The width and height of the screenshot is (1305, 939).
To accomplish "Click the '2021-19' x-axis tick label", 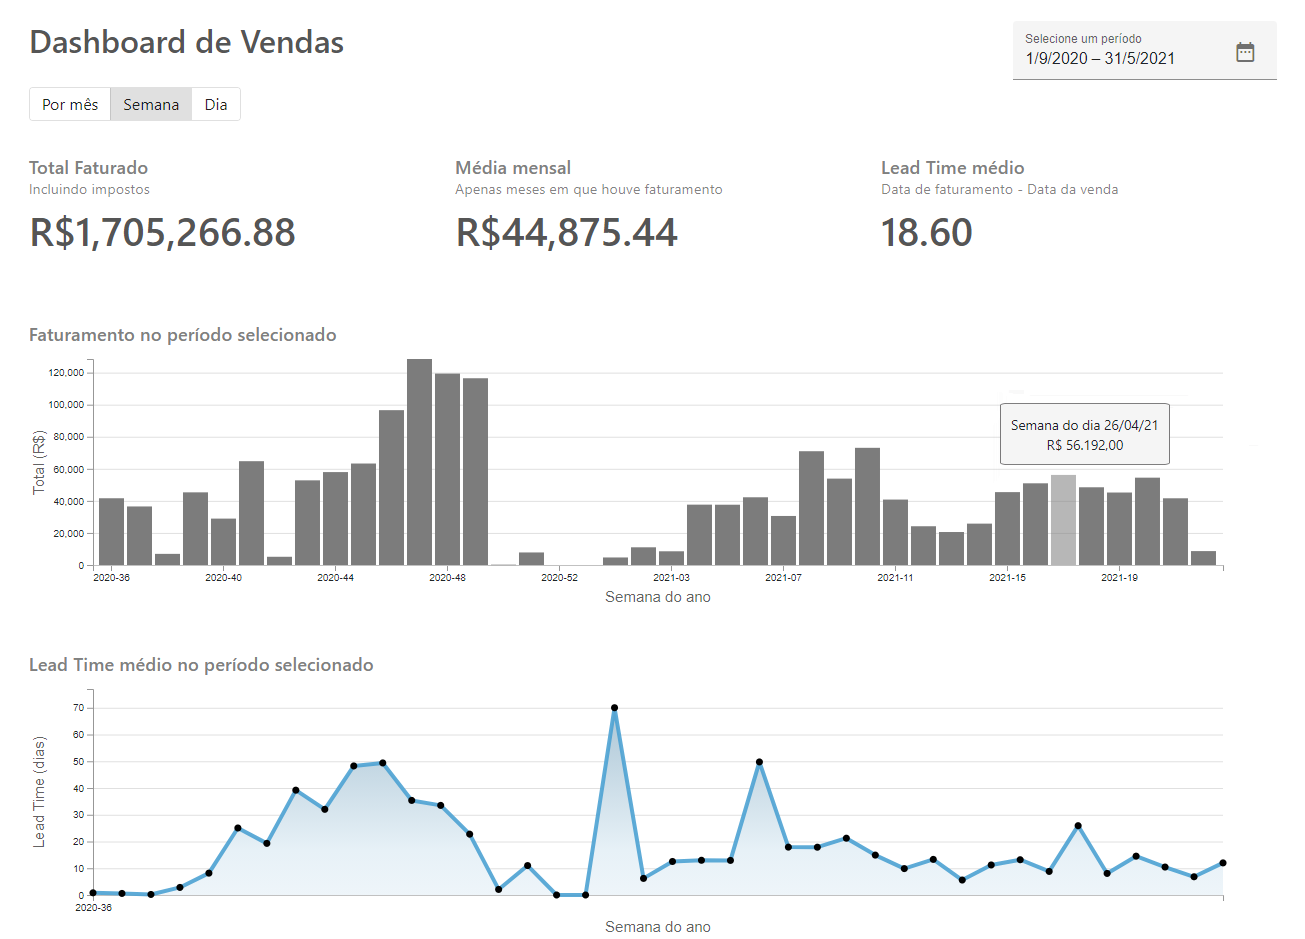I will point(1119,578).
